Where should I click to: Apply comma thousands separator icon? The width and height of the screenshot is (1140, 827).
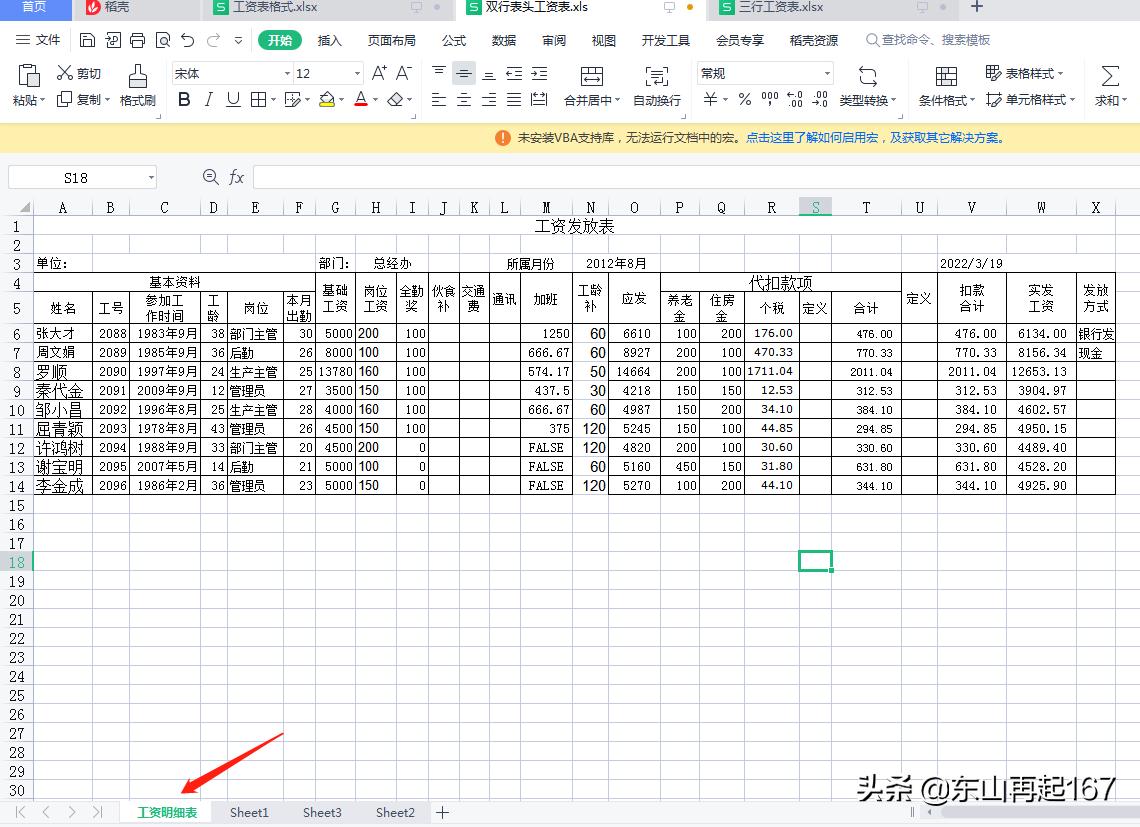(x=770, y=97)
